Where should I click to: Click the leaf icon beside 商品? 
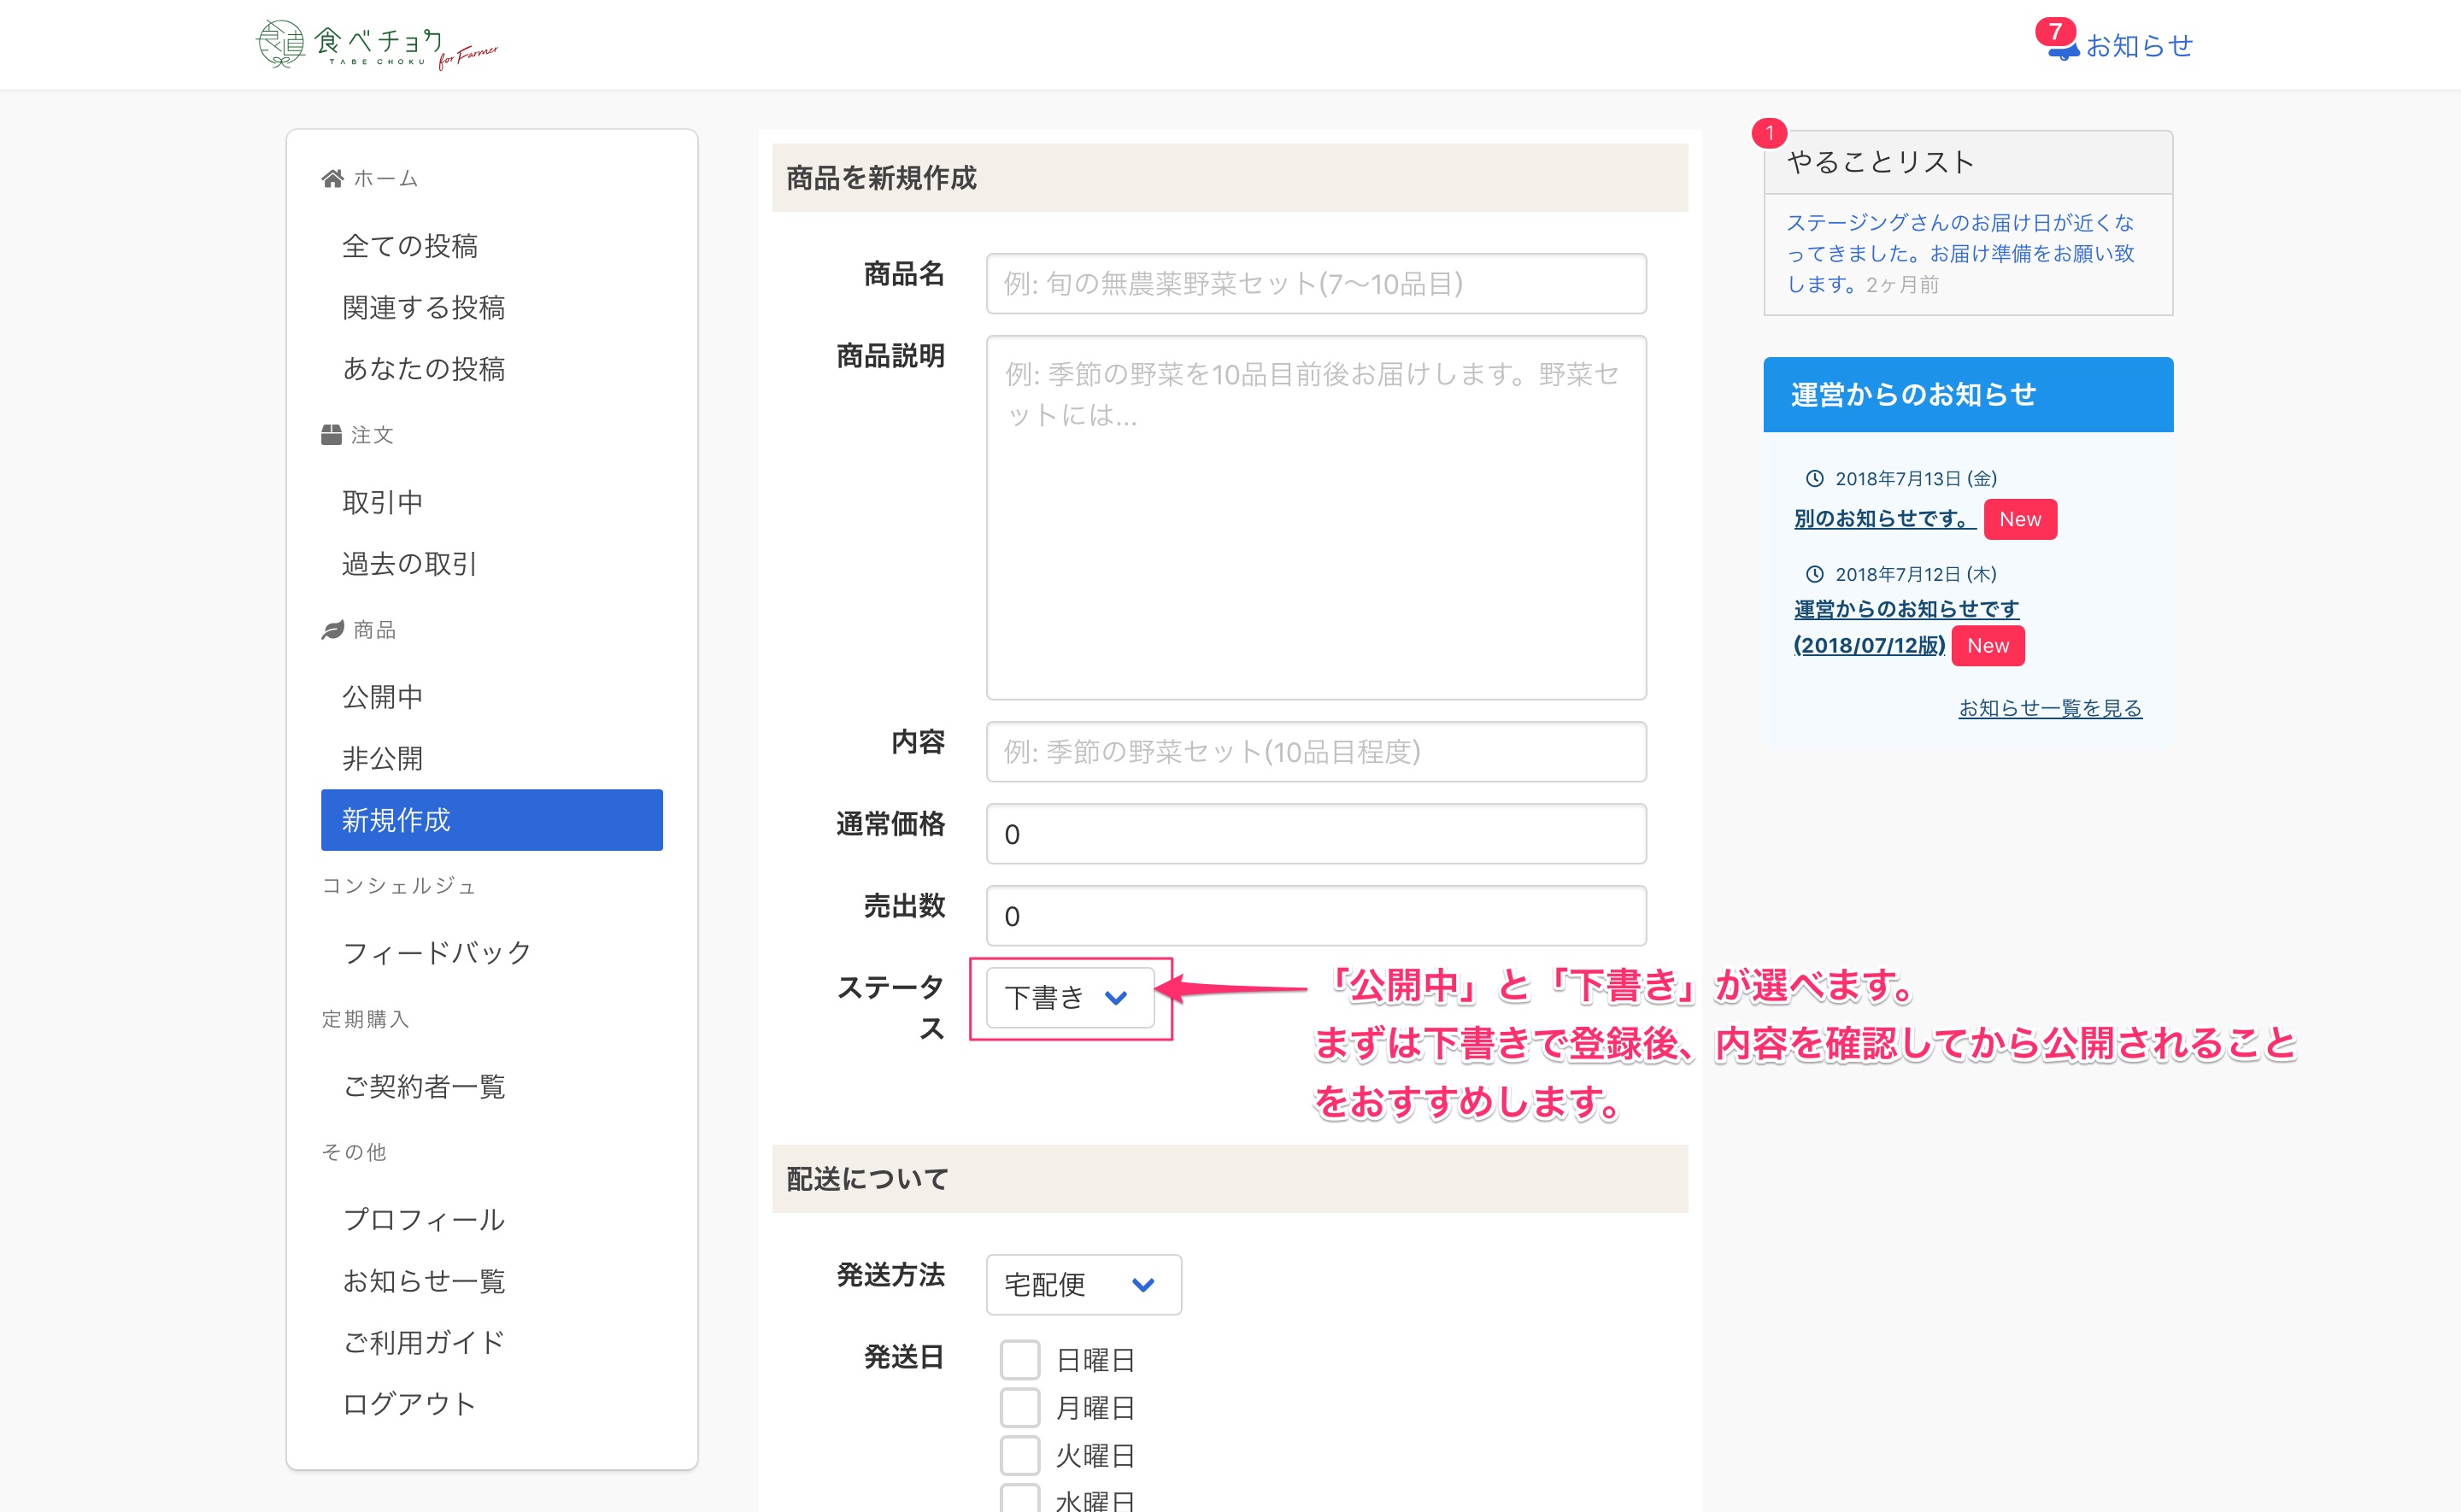point(332,630)
